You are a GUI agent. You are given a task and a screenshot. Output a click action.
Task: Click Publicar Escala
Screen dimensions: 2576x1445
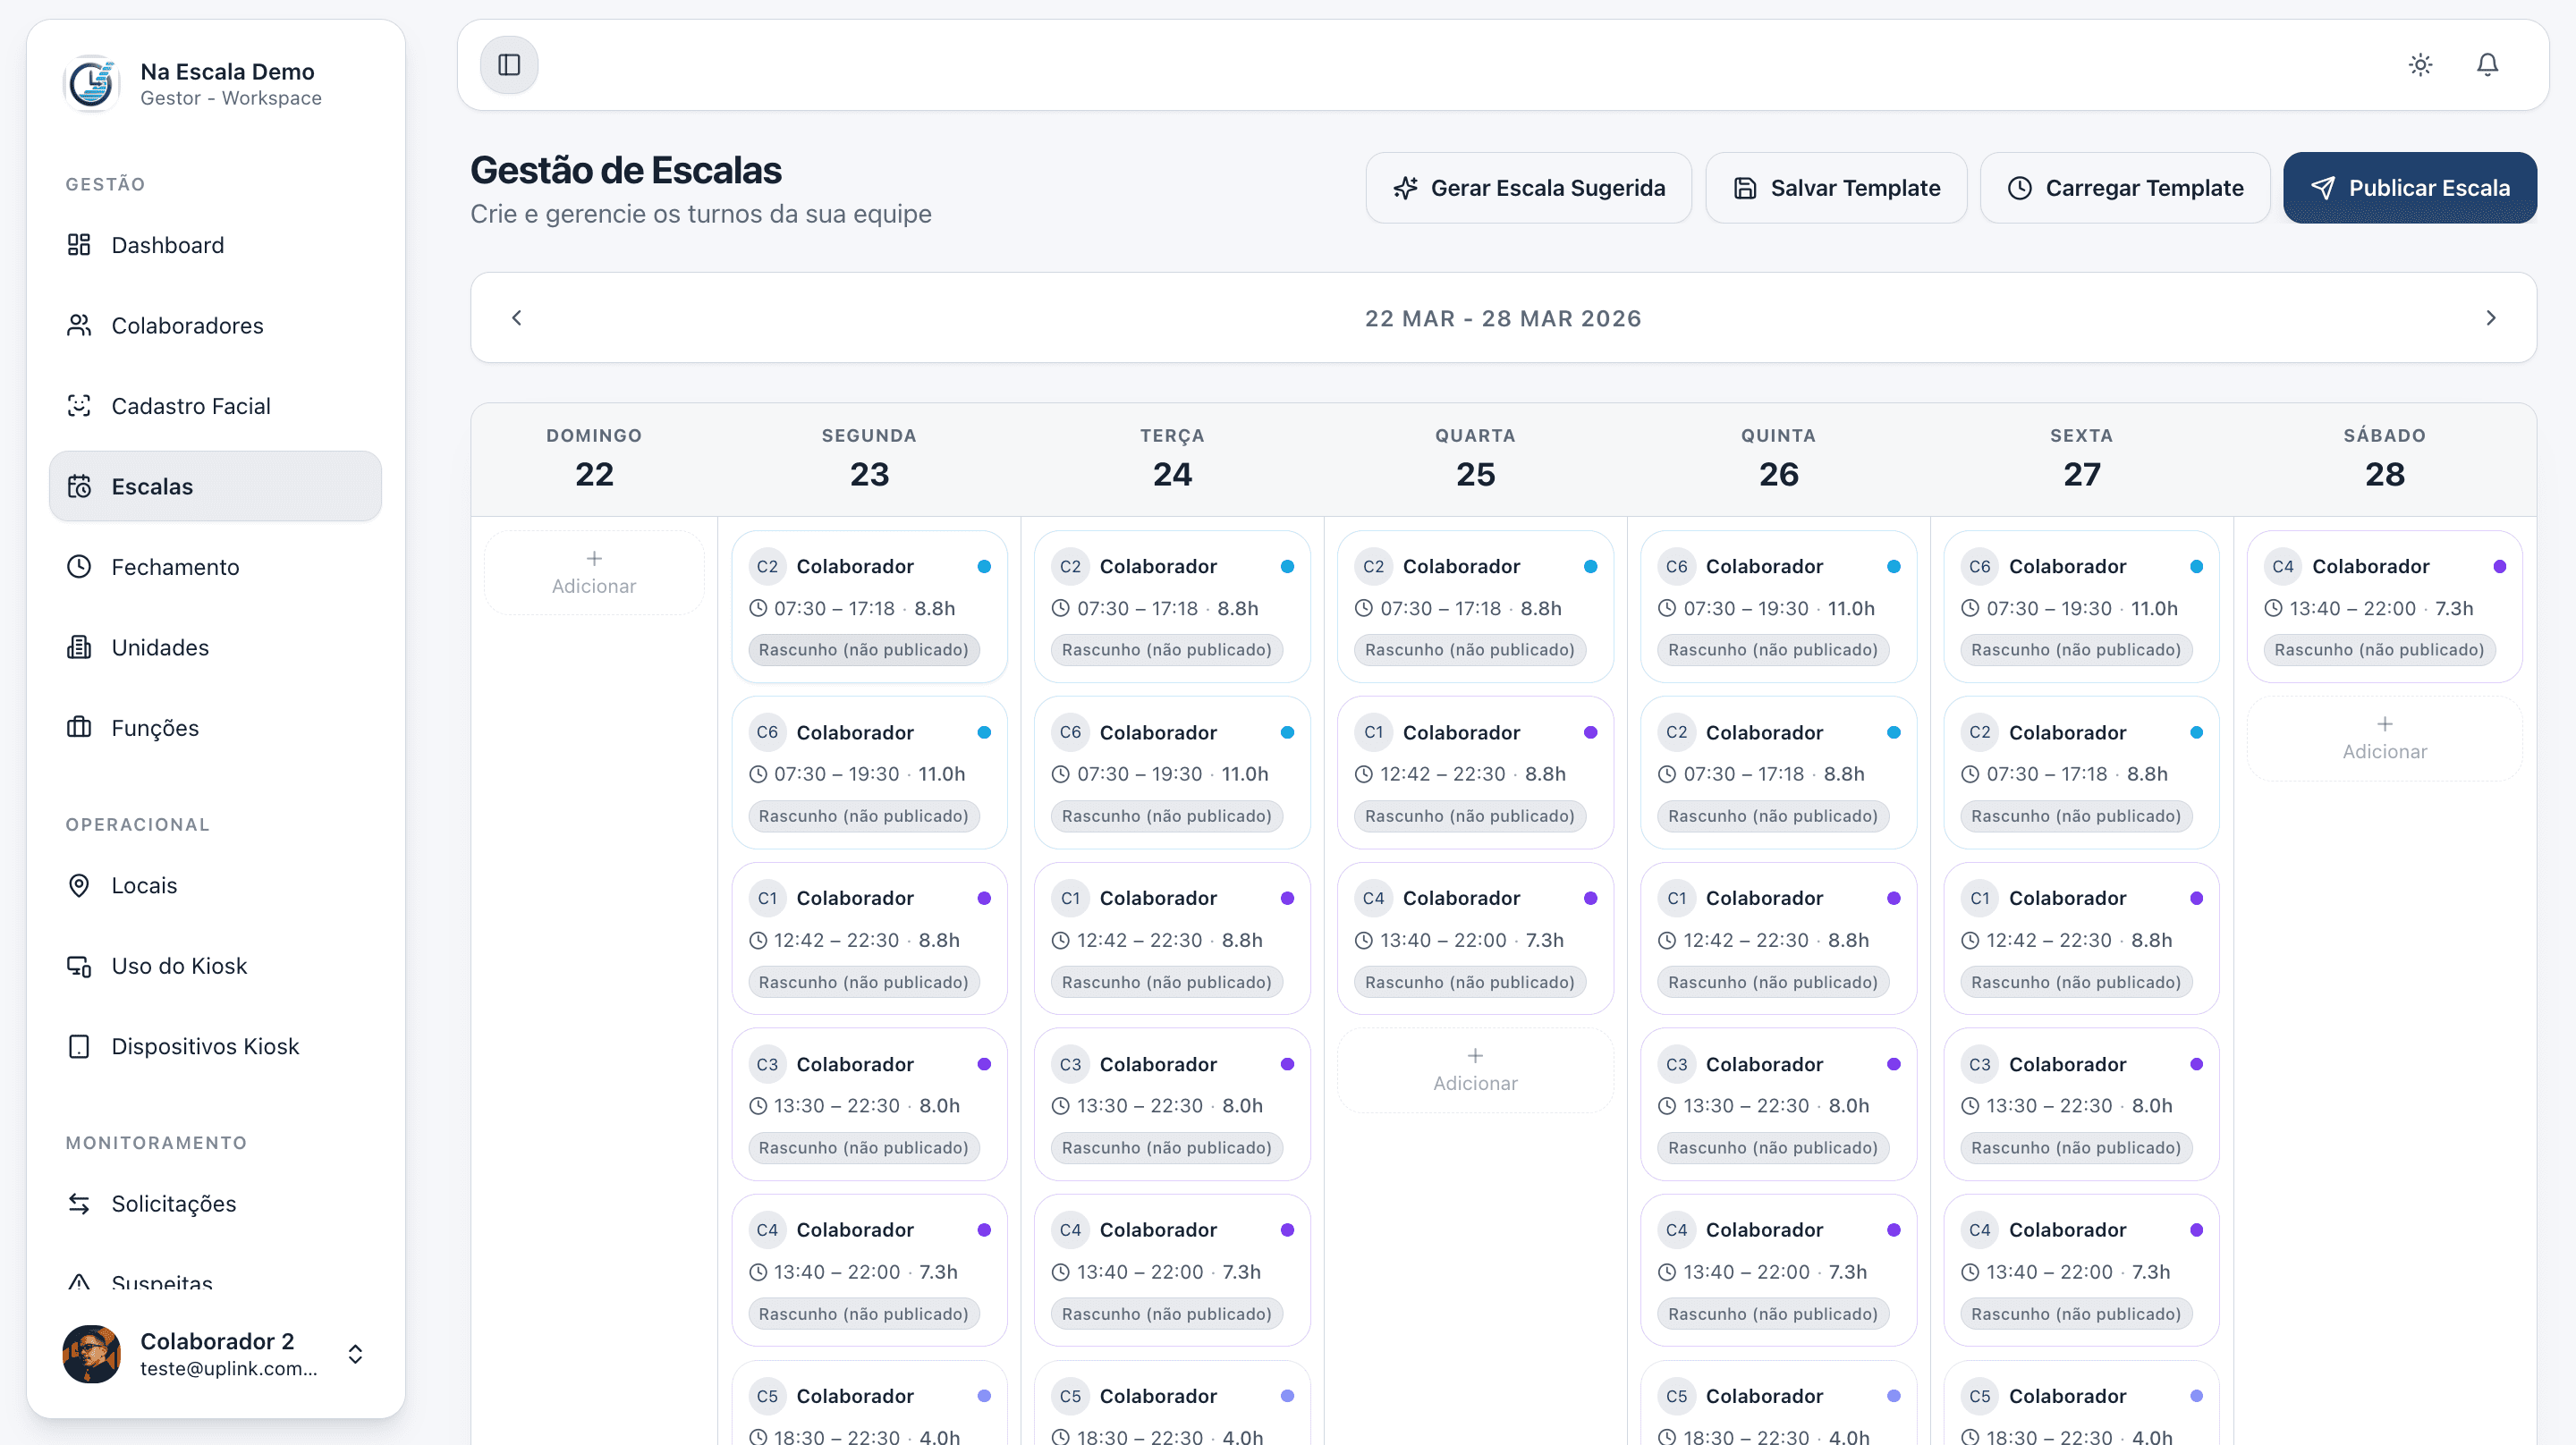[2410, 187]
